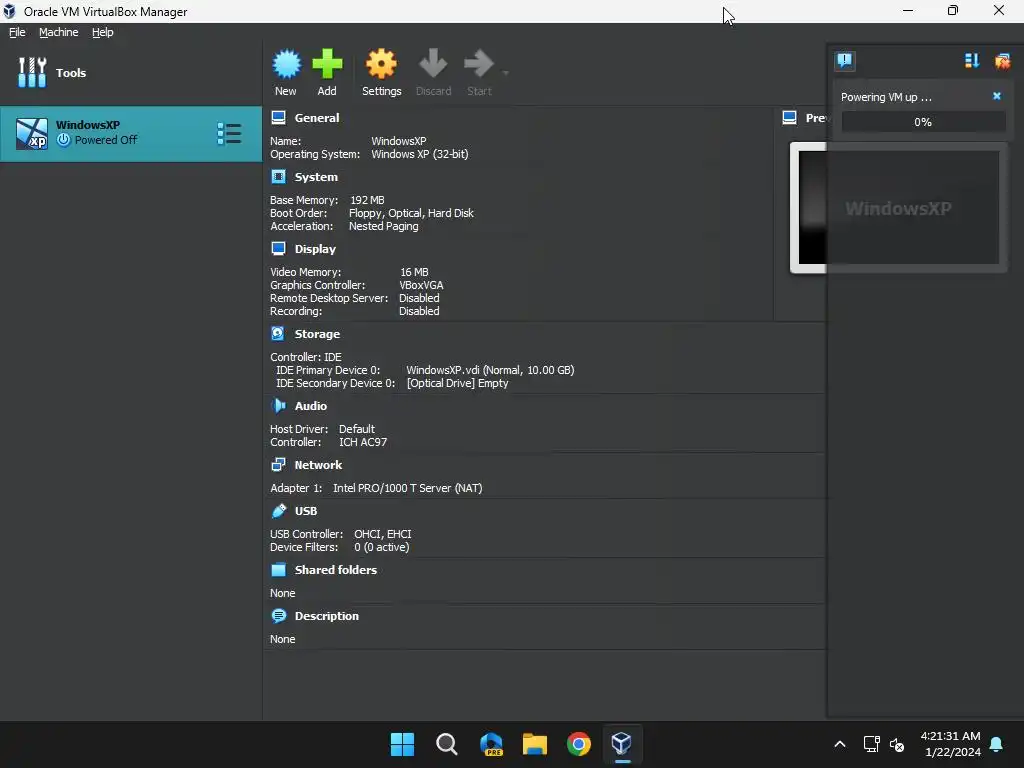Click the Description section speech icon
Screen dimensions: 1024x768
pyautogui.click(x=278, y=615)
